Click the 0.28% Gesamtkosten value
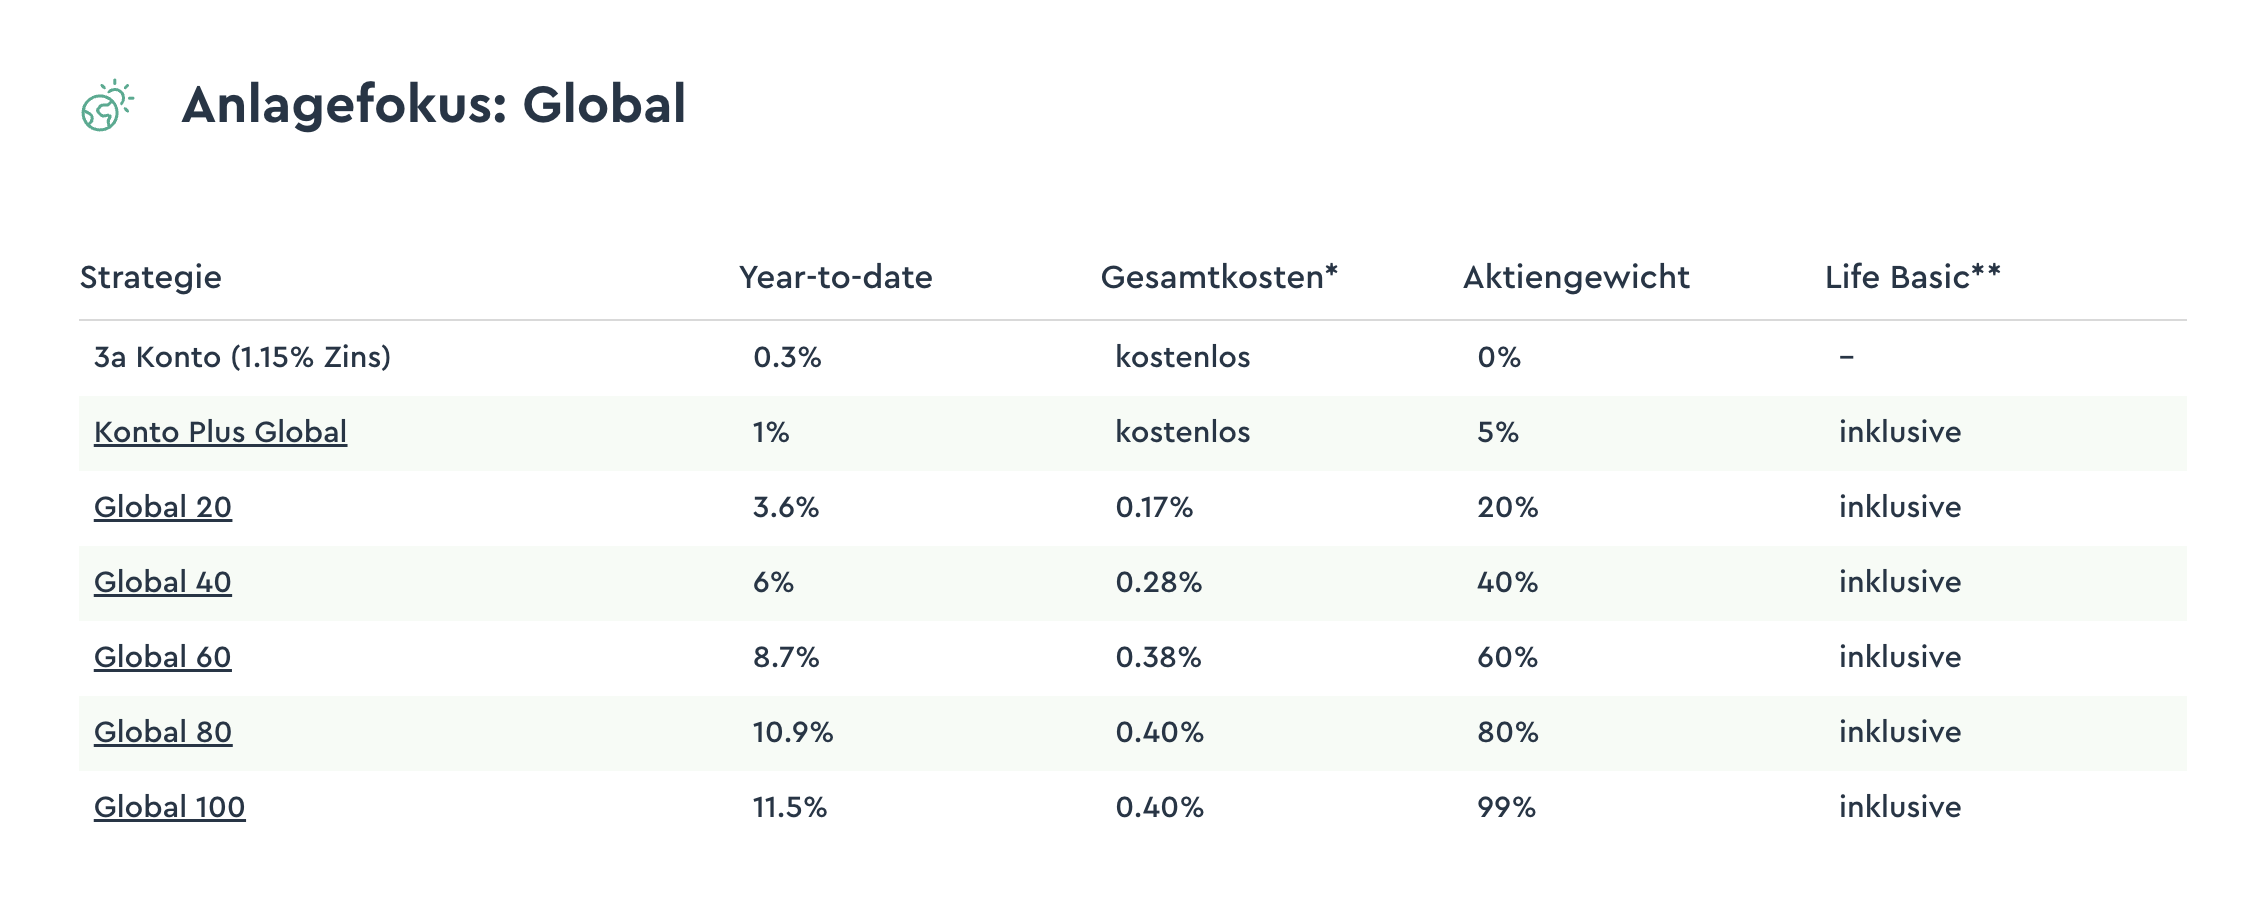2266x901 pixels. [x=1158, y=582]
